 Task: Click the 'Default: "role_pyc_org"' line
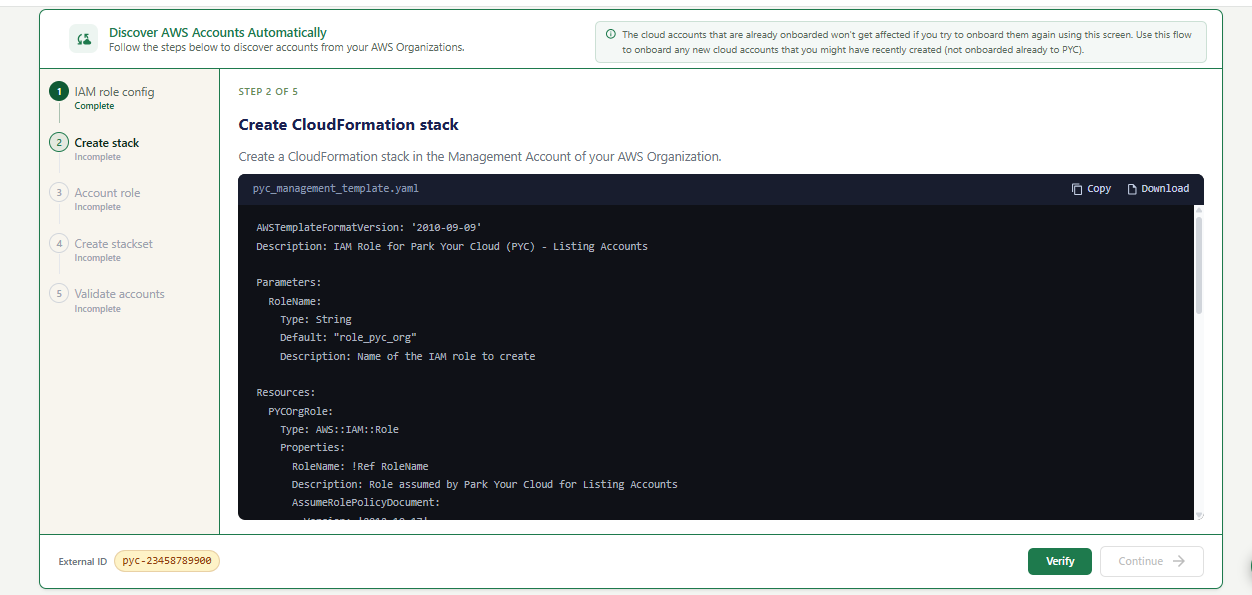[x=348, y=338]
